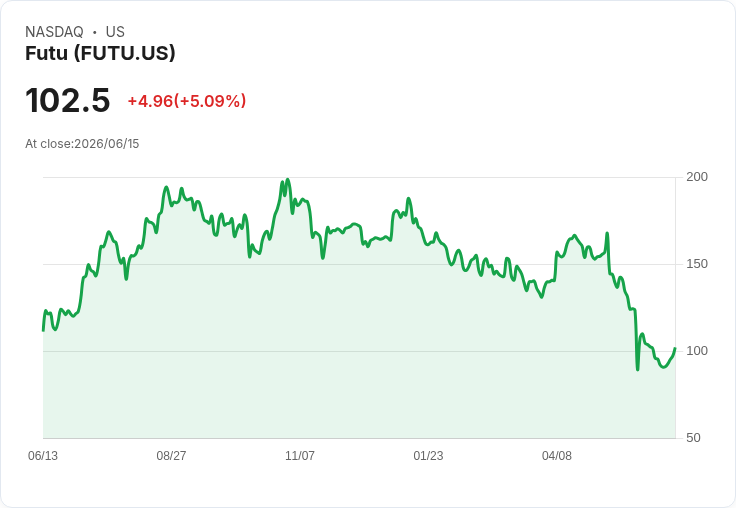
Task: Click the final data point at chart's right end
Action: [x=675, y=348]
